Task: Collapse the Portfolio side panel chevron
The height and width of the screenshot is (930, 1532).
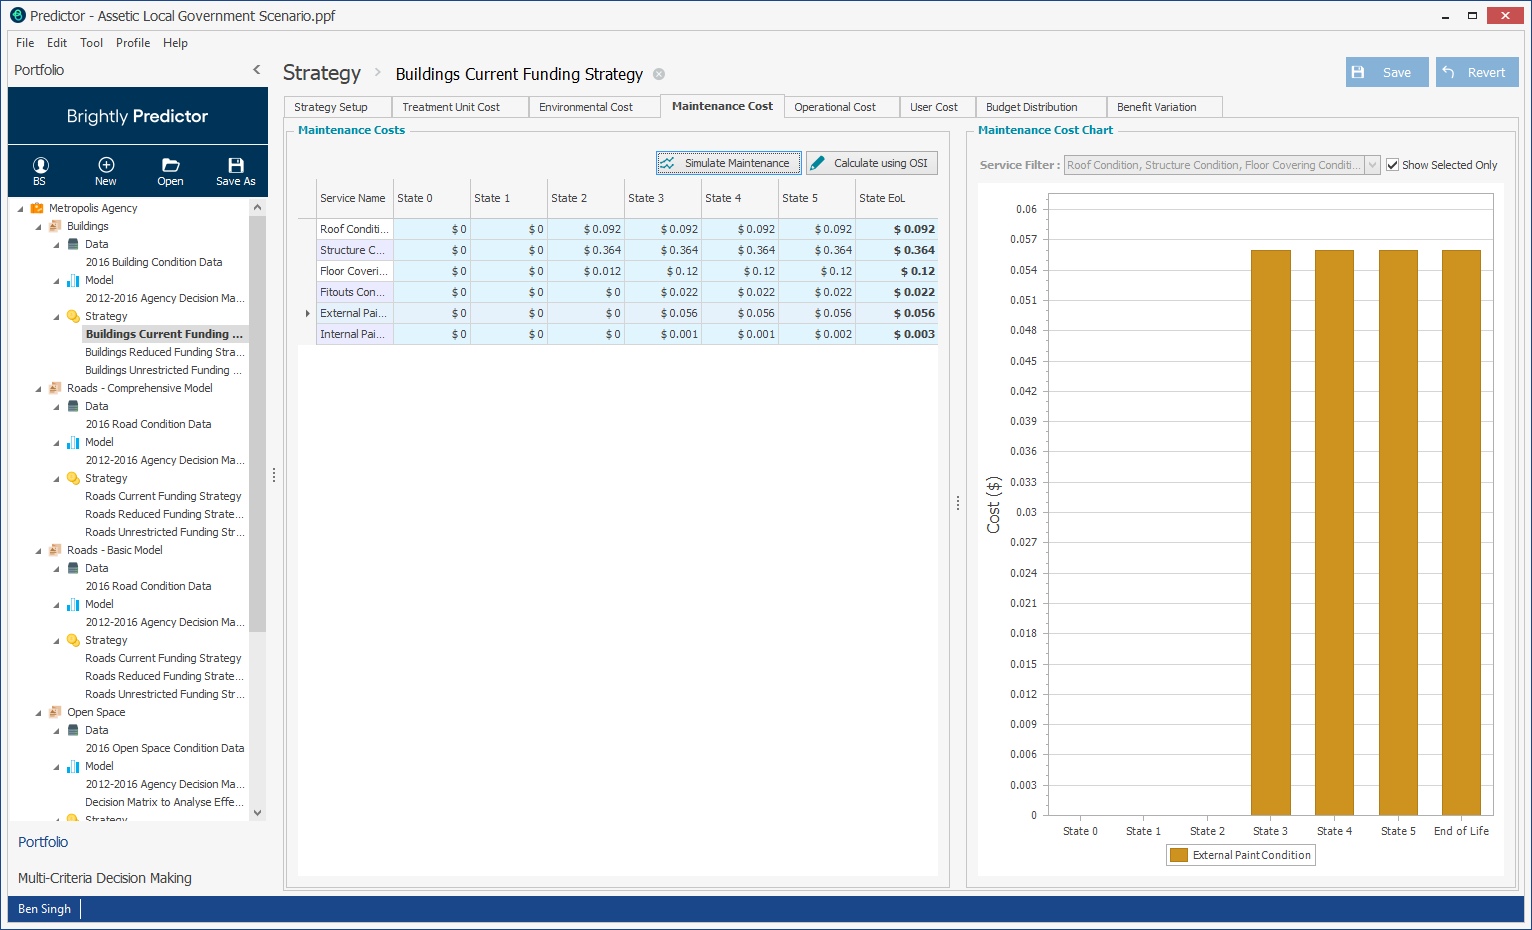Action: tap(257, 70)
